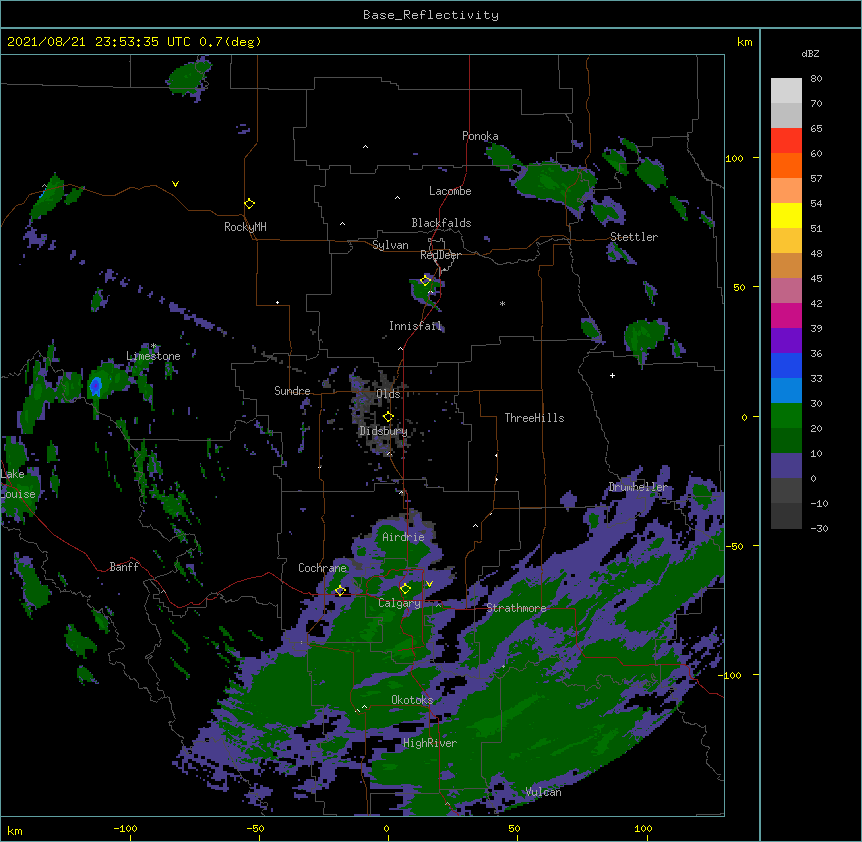Screen dimensions: 862x842
Task: Click the 54 dBZ yellow color swatch
Action: click(786, 215)
